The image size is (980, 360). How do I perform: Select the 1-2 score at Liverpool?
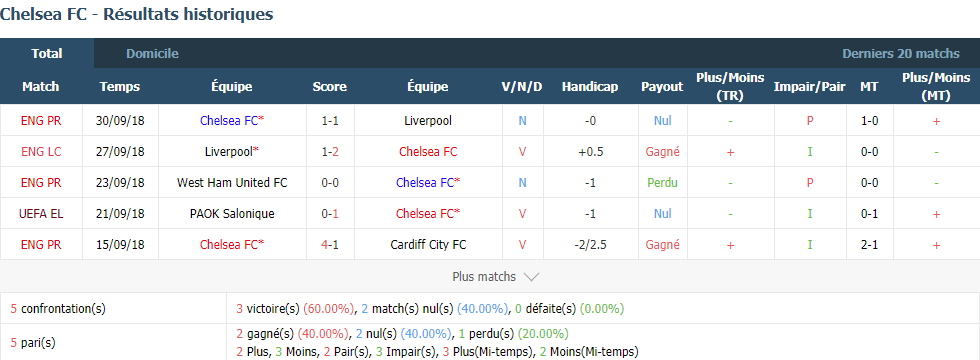click(x=329, y=151)
